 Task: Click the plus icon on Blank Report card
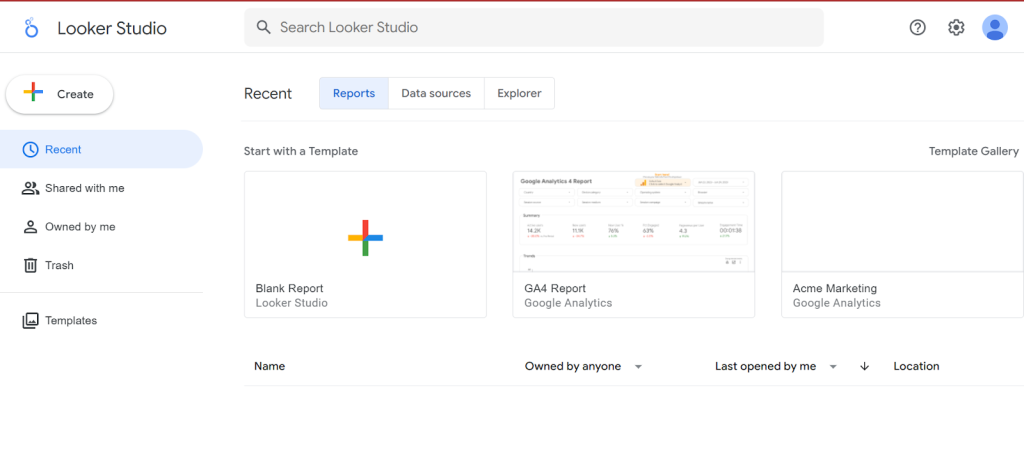click(365, 238)
